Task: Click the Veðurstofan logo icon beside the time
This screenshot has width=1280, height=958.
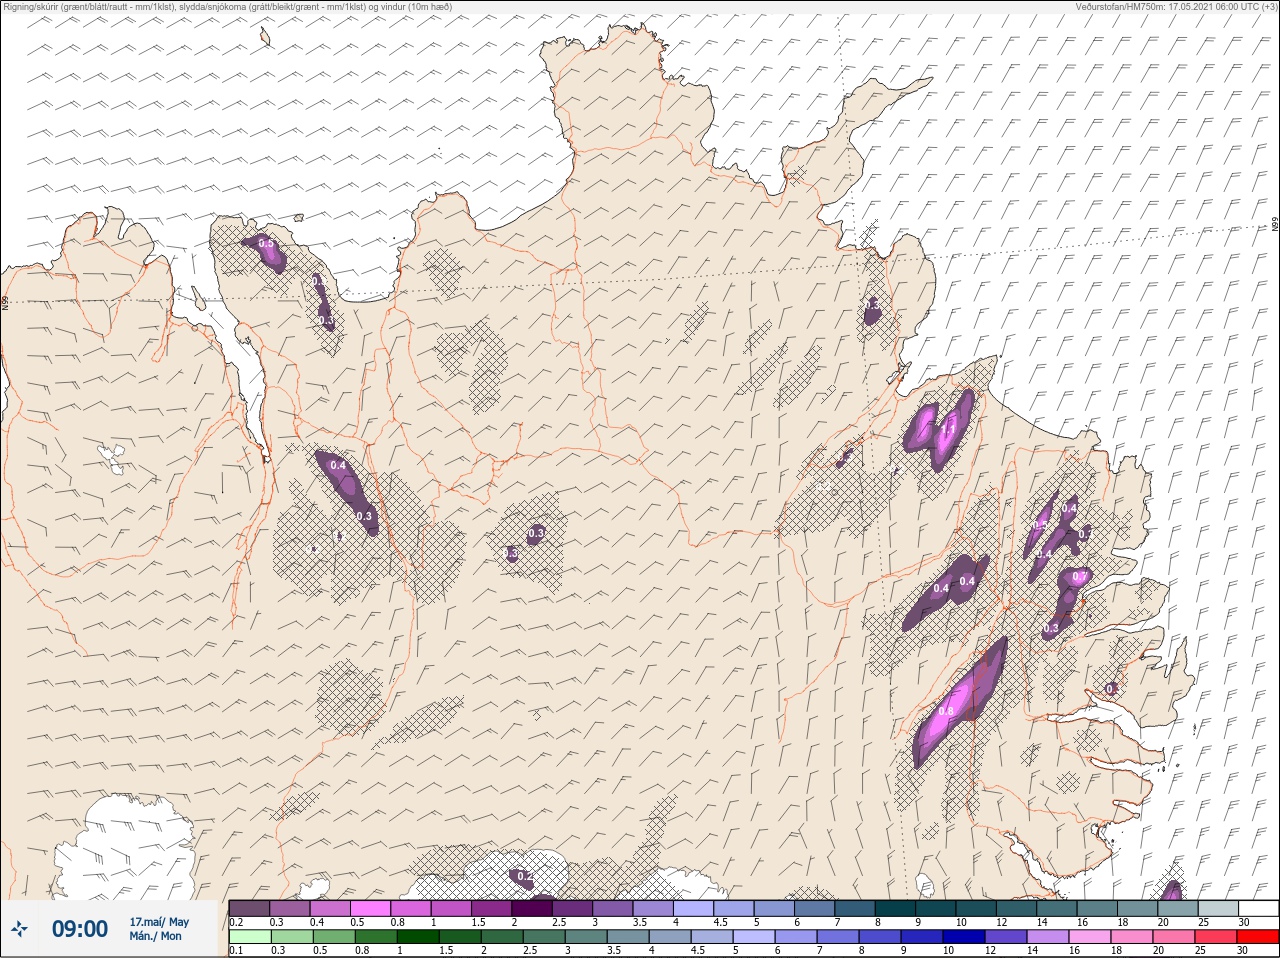Action: pos(21,929)
